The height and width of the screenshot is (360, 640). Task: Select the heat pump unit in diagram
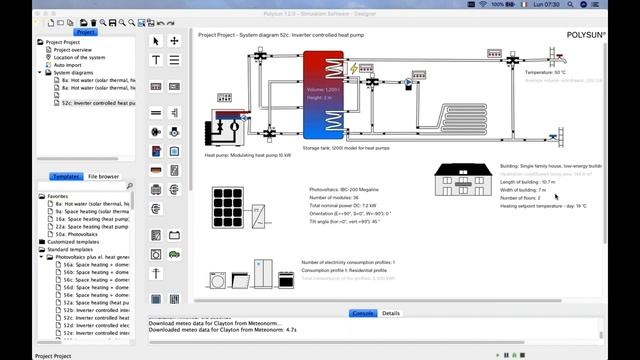[x=226, y=127]
